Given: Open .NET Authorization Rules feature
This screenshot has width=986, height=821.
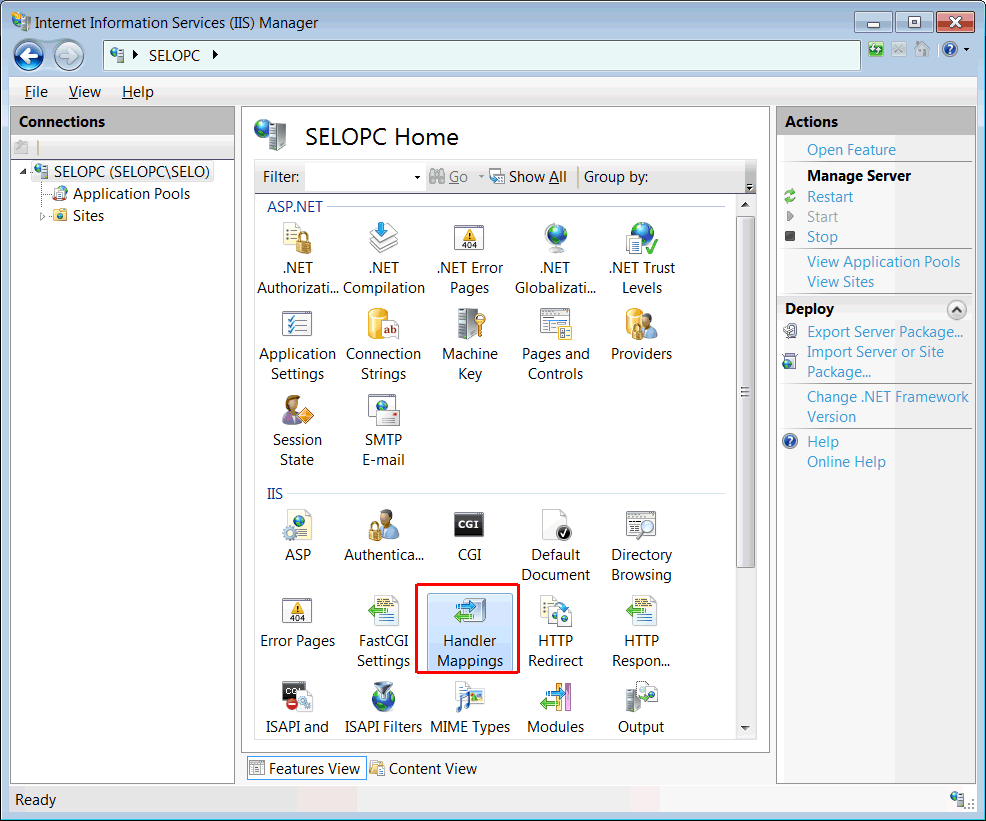Looking at the screenshot, I should tap(297, 258).
